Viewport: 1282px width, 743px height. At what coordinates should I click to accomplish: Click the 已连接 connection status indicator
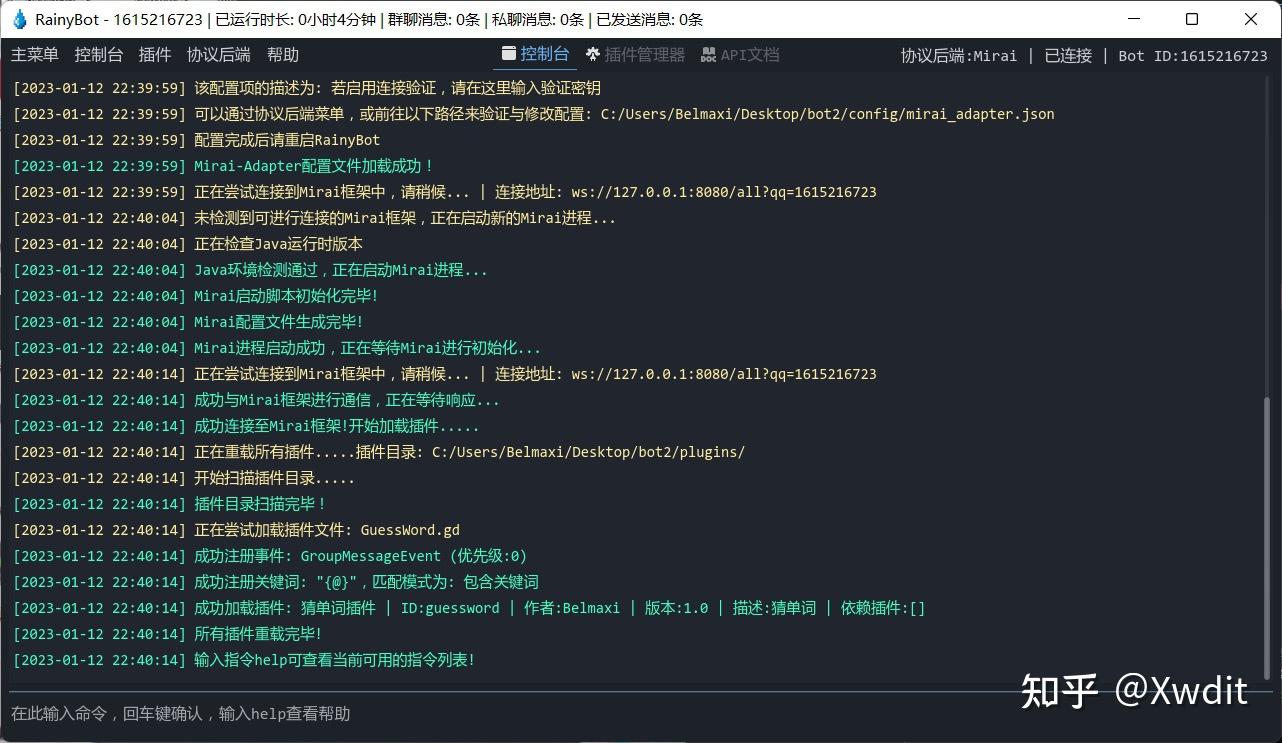[1067, 54]
